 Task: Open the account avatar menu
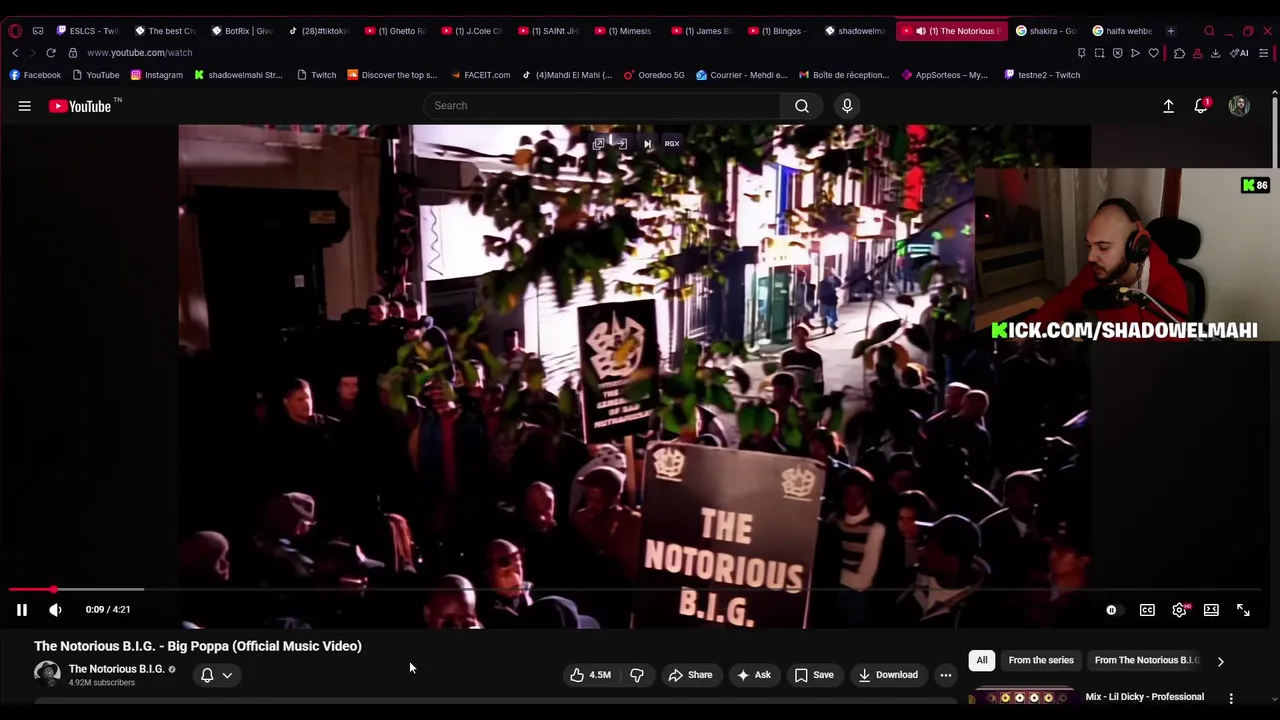click(1239, 106)
